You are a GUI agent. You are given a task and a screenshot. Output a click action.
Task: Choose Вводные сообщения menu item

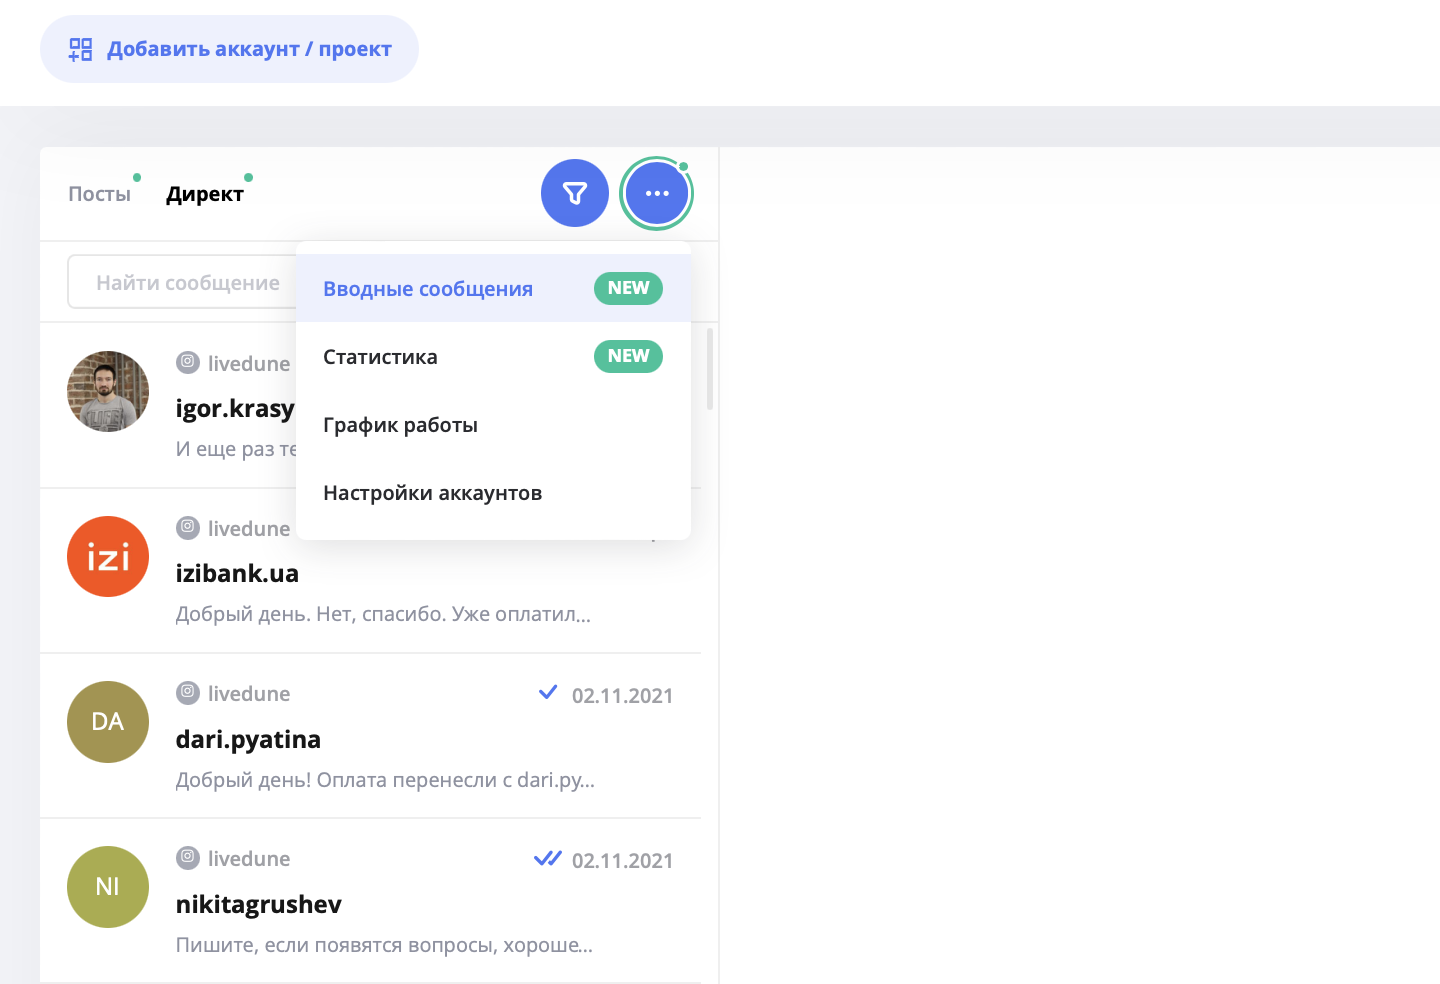(494, 288)
